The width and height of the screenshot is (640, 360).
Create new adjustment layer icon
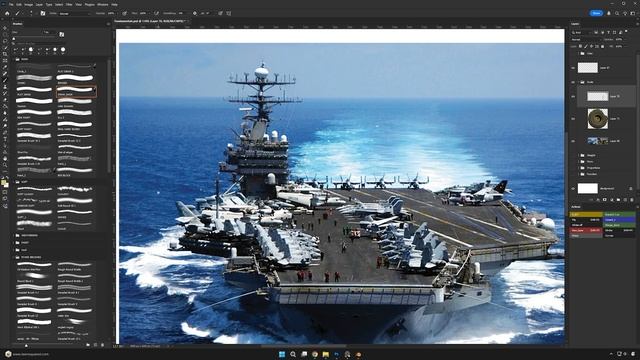click(612, 200)
